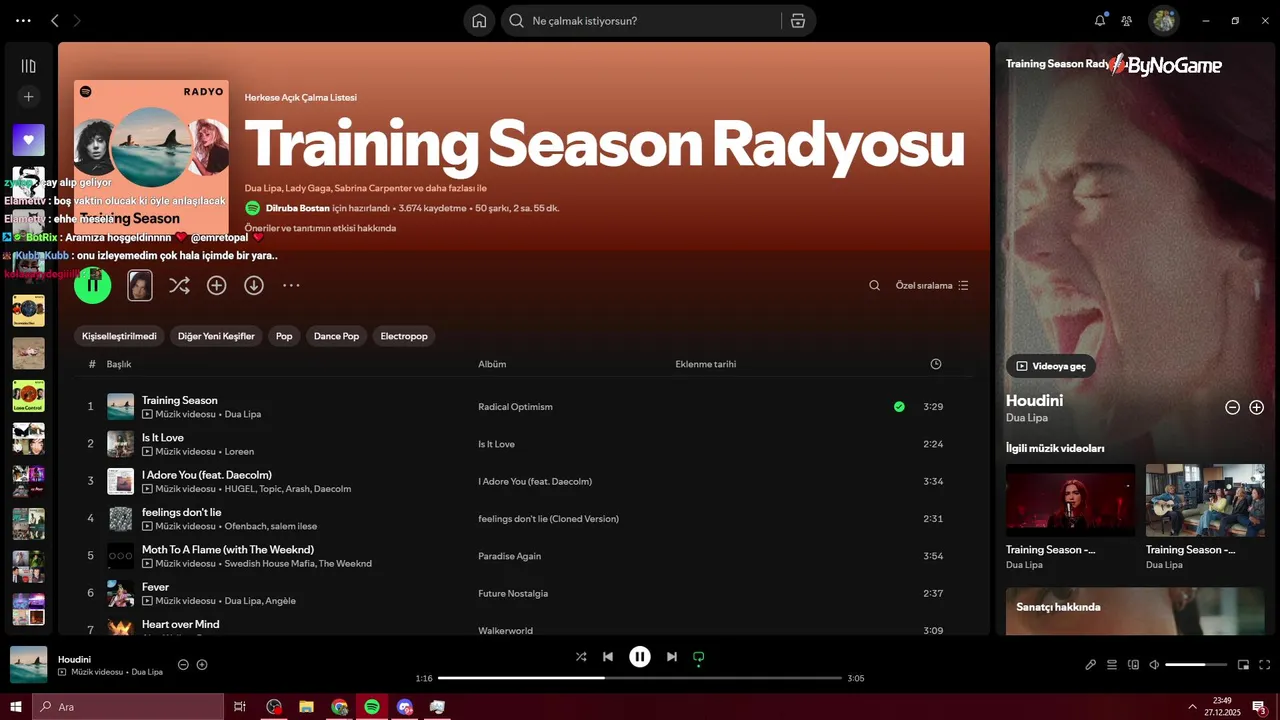Open second related video thumbnail with guitar
The image size is (1280, 720).
coord(1205,500)
